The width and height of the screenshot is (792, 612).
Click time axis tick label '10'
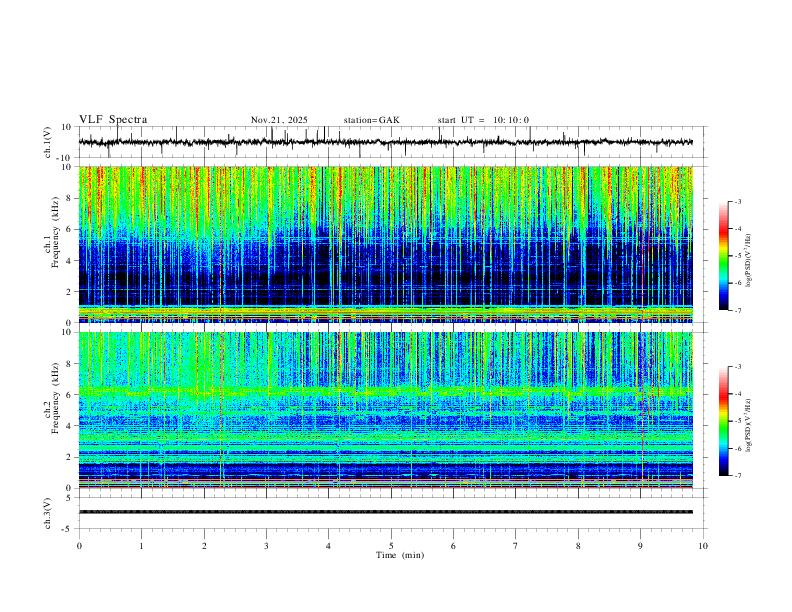(703, 546)
